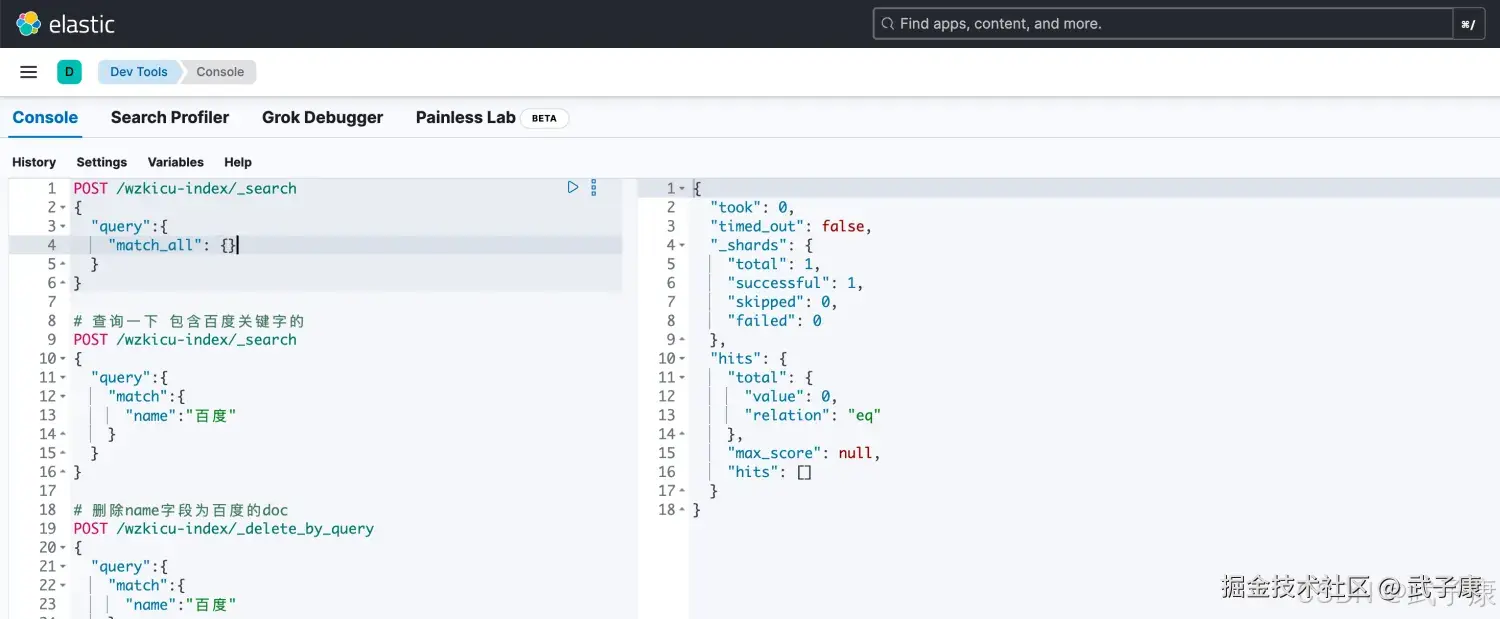Open the hamburger navigation menu
Image resolution: width=1500 pixels, height=619 pixels.
29,72
